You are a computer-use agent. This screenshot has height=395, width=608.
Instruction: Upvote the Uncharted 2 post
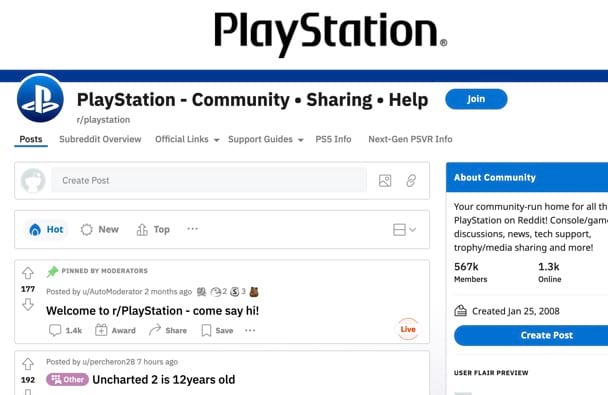coord(28,364)
